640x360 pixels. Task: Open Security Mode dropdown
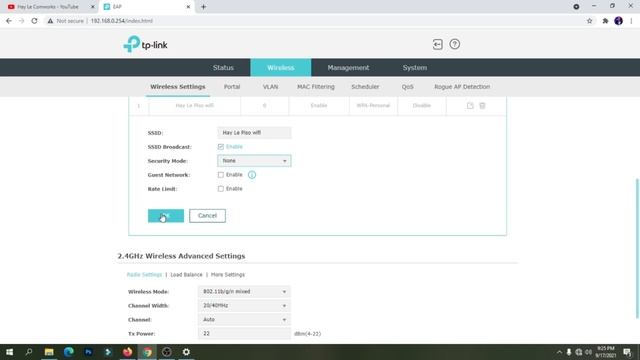tap(254, 161)
